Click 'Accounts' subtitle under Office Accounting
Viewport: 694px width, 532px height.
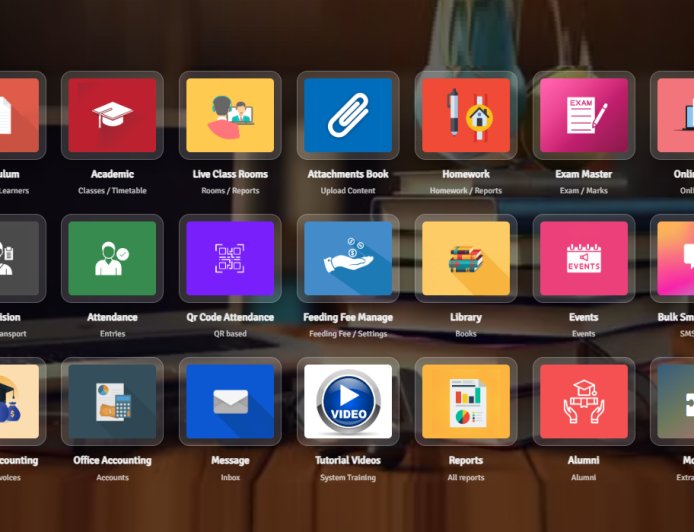(112, 478)
